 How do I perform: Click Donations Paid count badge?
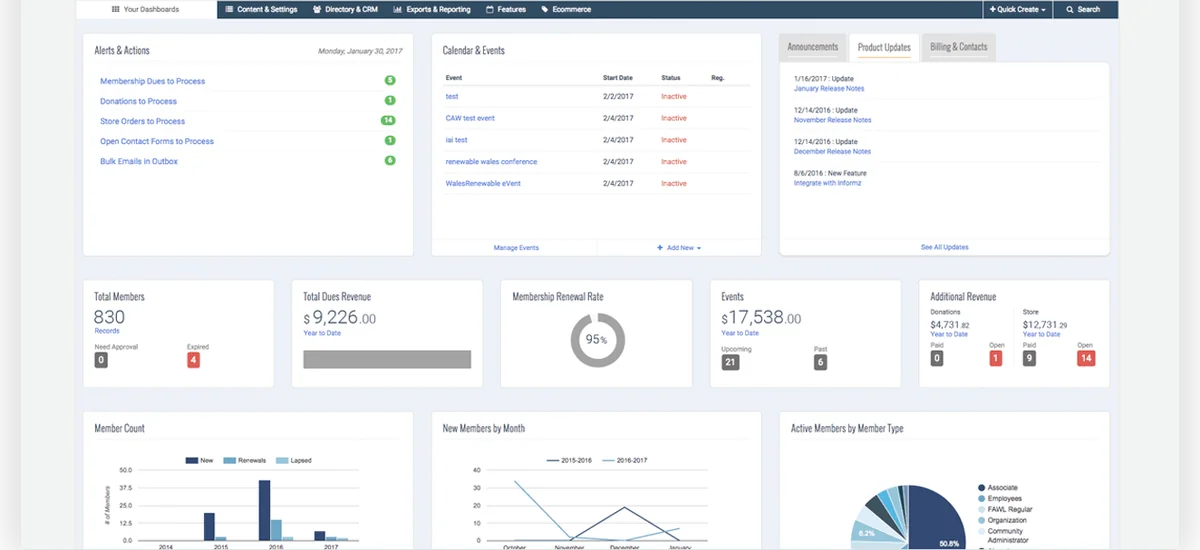[x=937, y=358]
